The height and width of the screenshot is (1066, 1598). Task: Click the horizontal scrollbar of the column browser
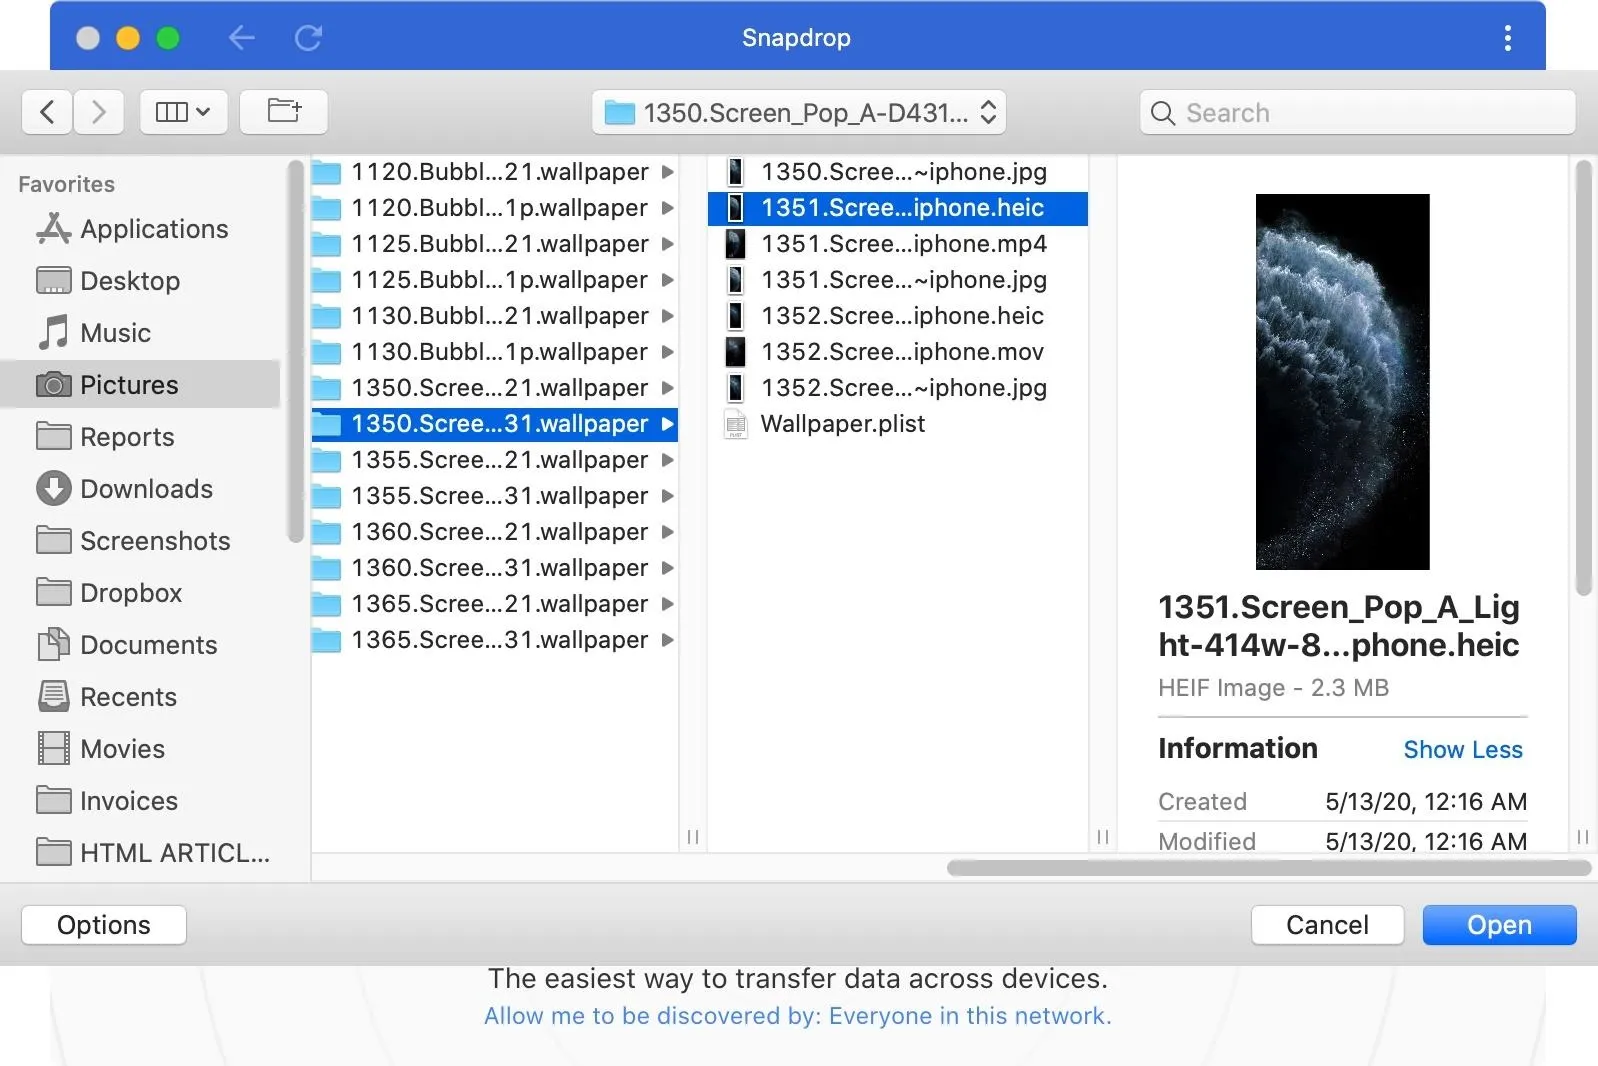click(1268, 868)
